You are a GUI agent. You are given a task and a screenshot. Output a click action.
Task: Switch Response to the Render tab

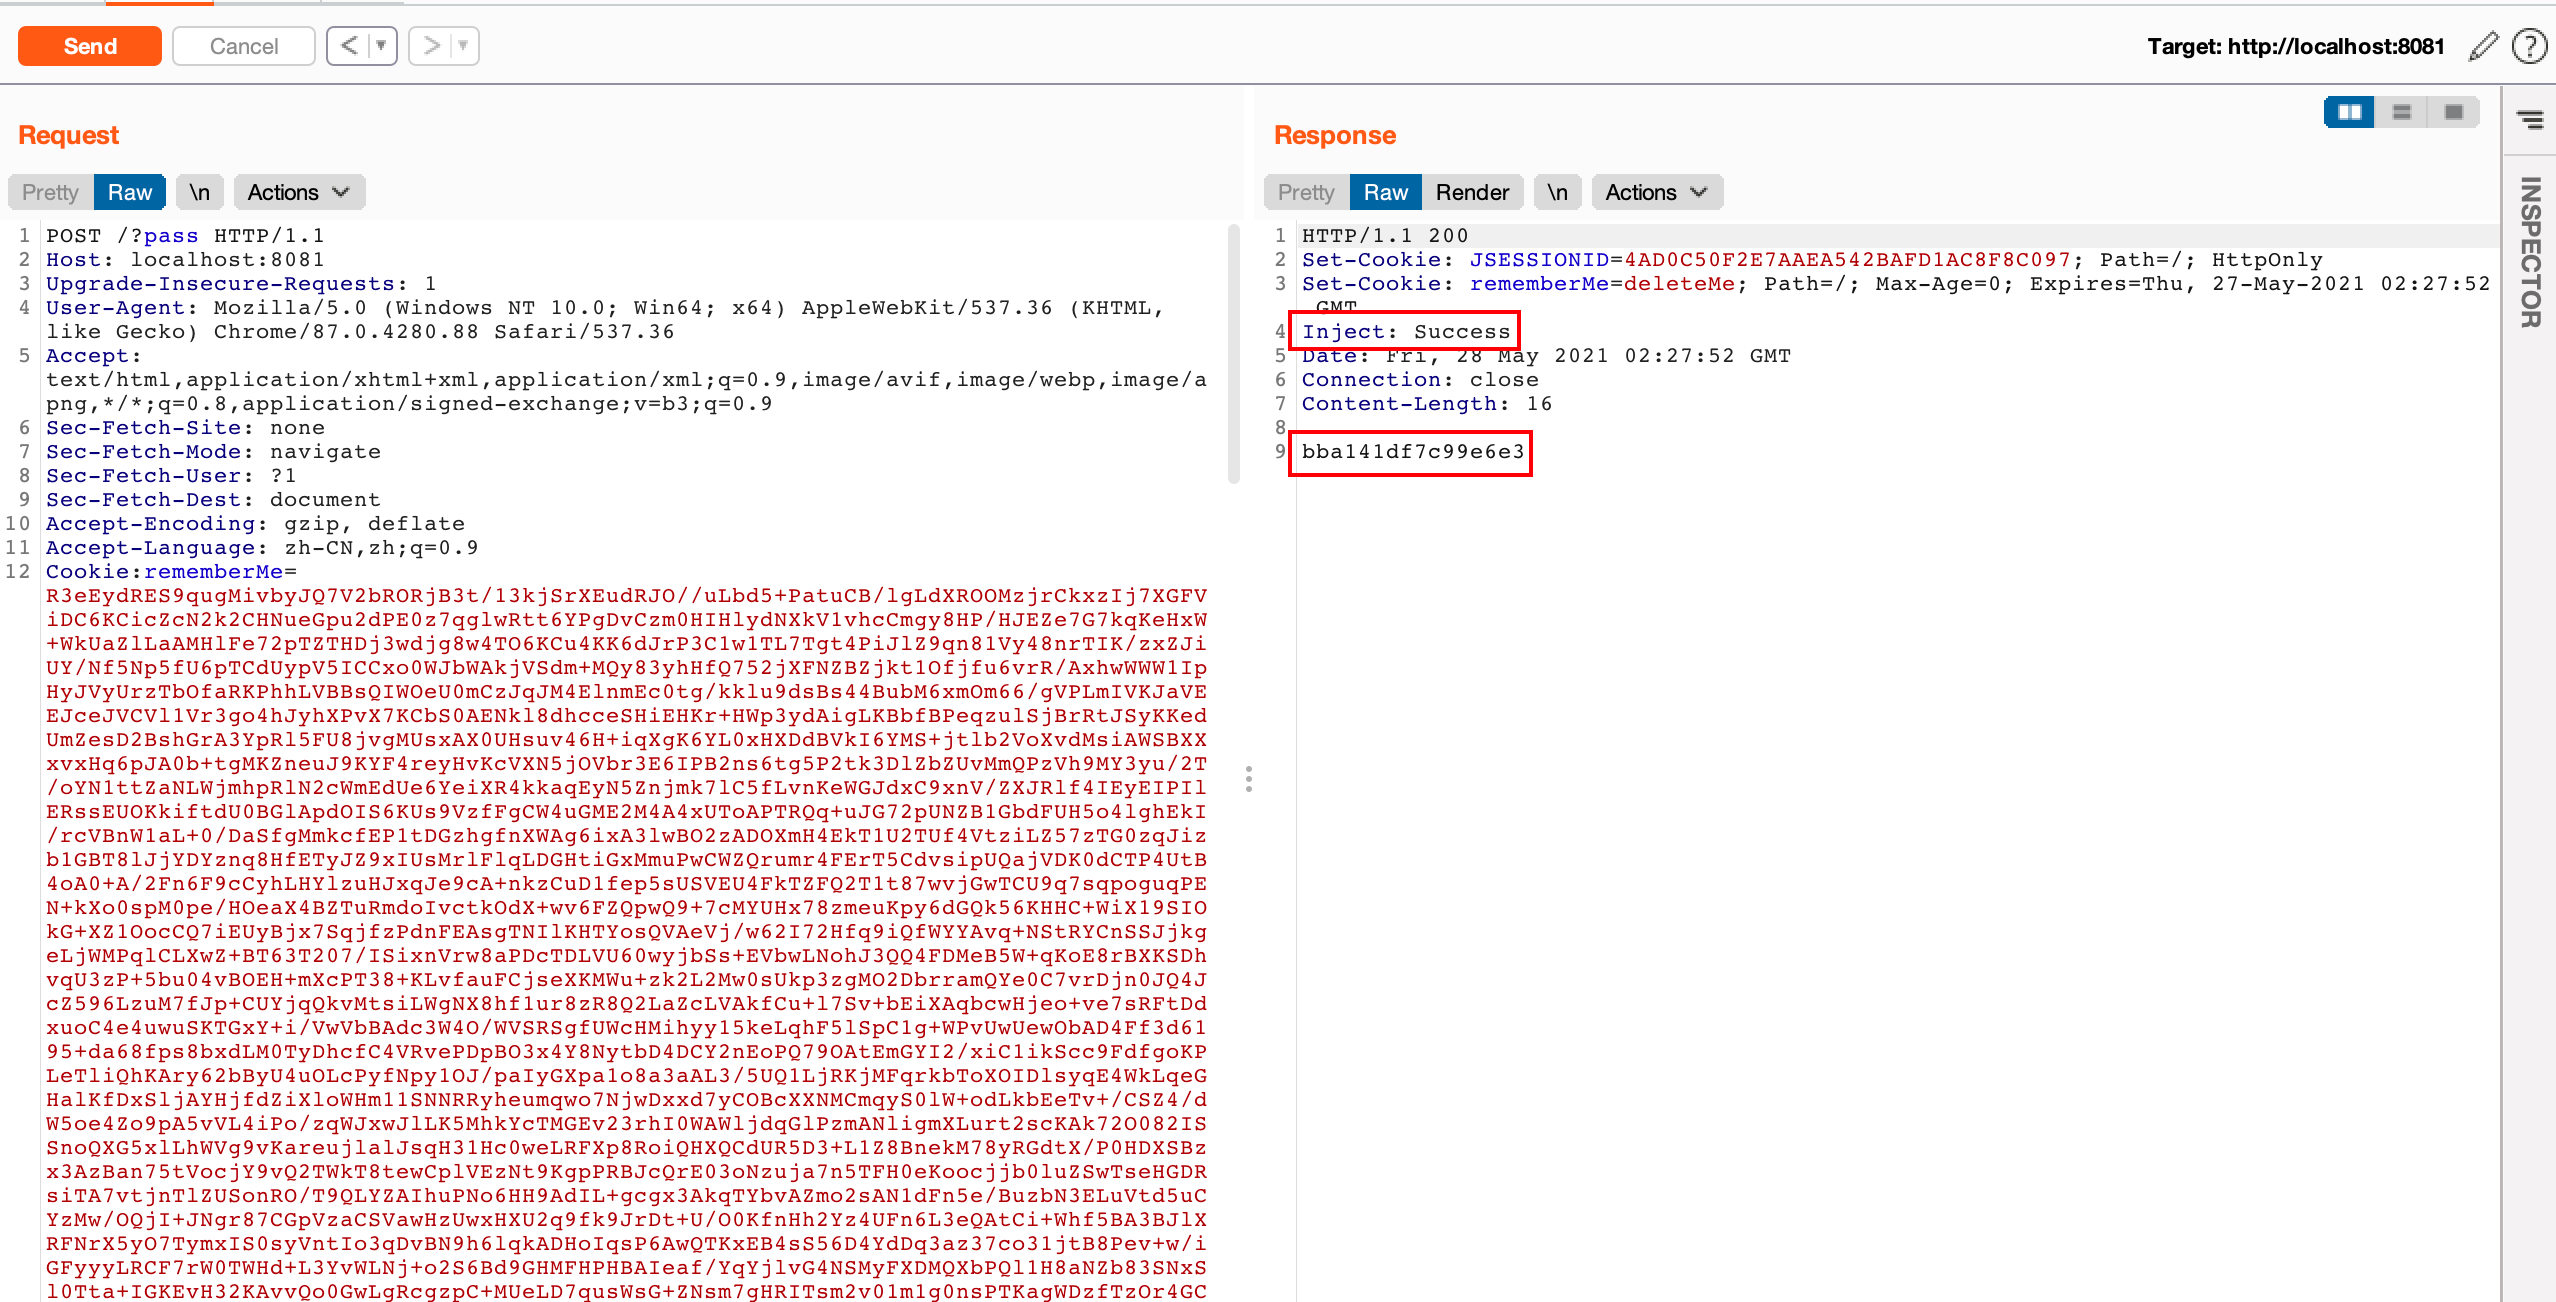point(1471,192)
